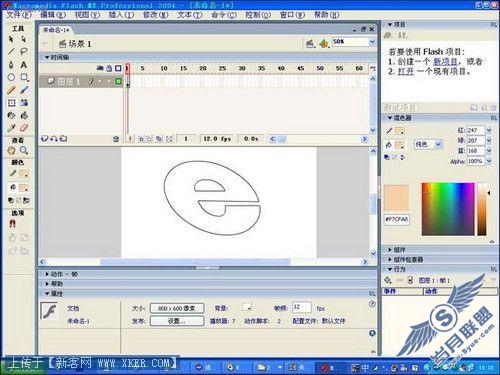The width and height of the screenshot is (500, 375).
Task: Select the Pencil tool
Action: pyautogui.click(x=11, y=90)
